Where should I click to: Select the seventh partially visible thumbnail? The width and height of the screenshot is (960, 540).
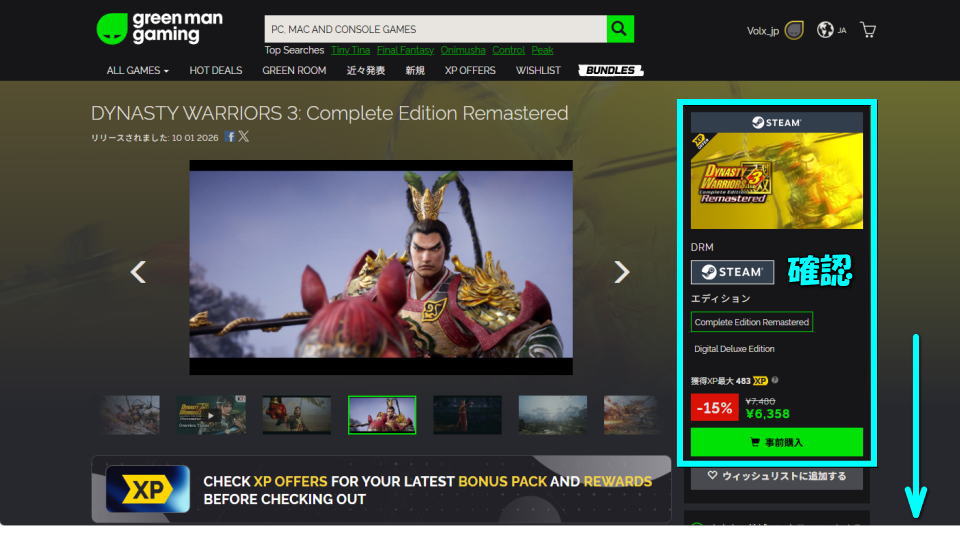632,415
